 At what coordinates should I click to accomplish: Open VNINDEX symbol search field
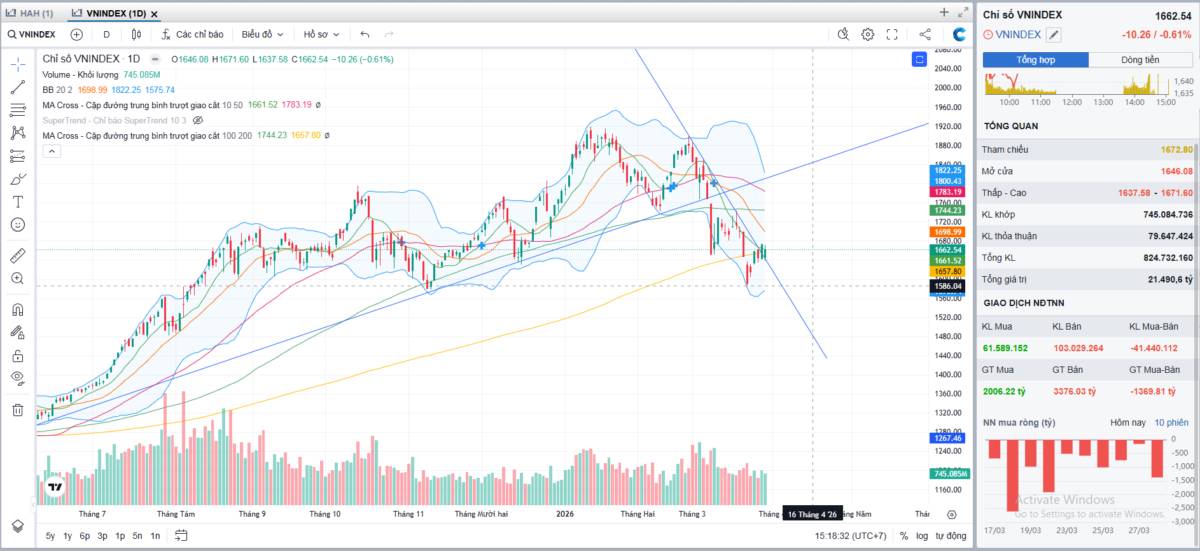(x=32, y=34)
